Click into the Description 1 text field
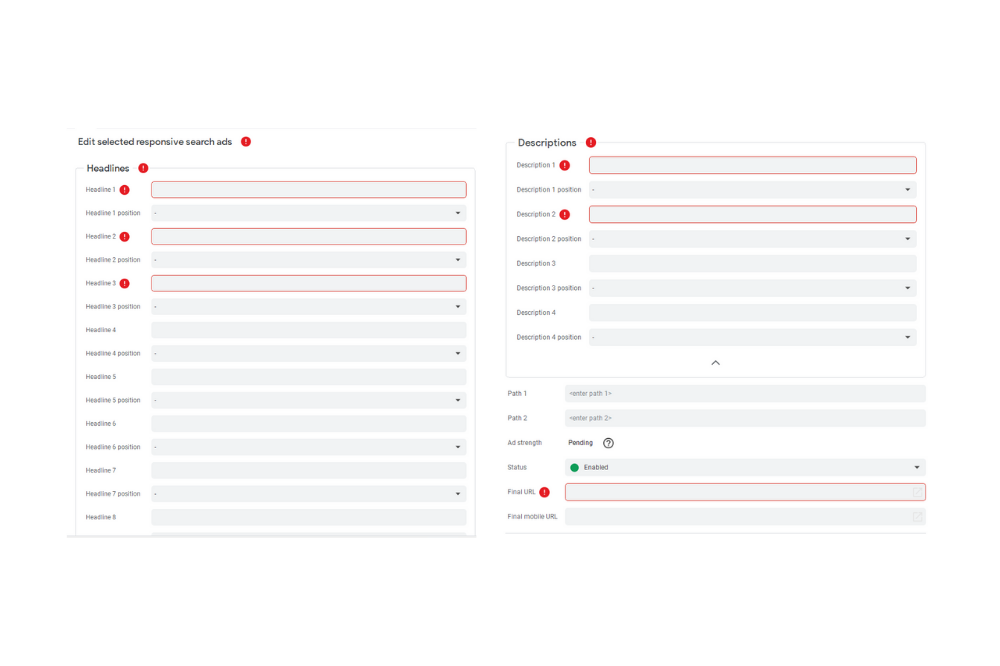The height and width of the screenshot is (666, 1000). pyautogui.click(x=753, y=165)
